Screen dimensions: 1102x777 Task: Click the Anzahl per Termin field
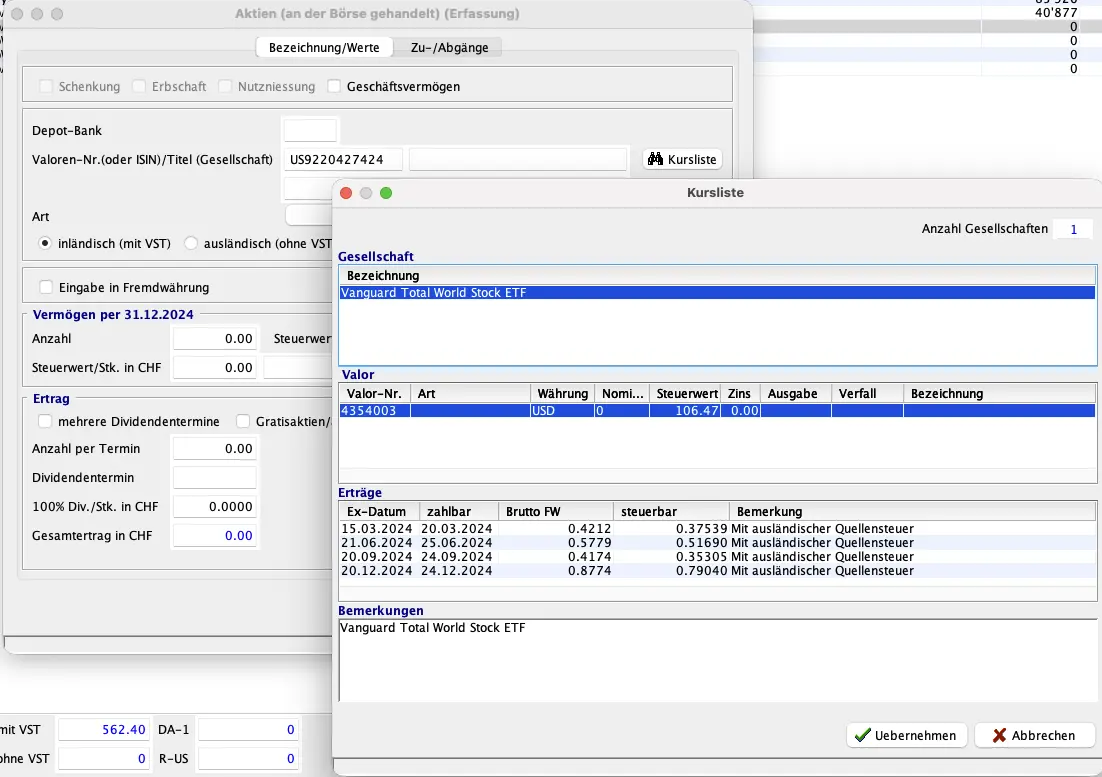tap(214, 449)
